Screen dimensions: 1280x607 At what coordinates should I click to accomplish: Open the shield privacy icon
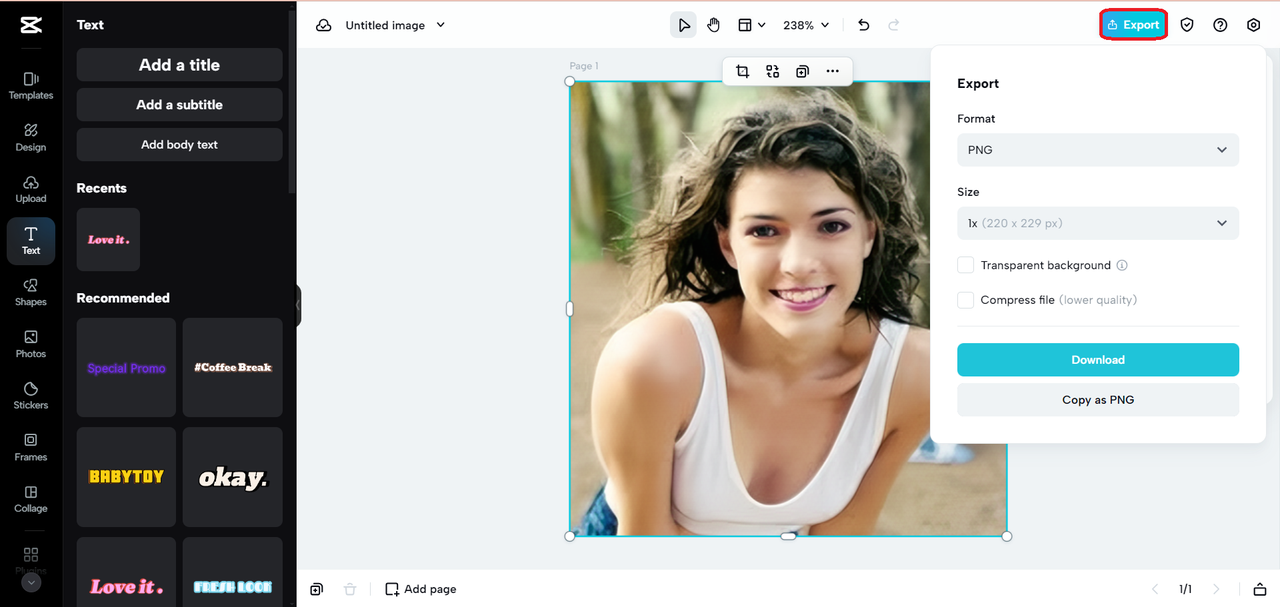coord(1187,25)
